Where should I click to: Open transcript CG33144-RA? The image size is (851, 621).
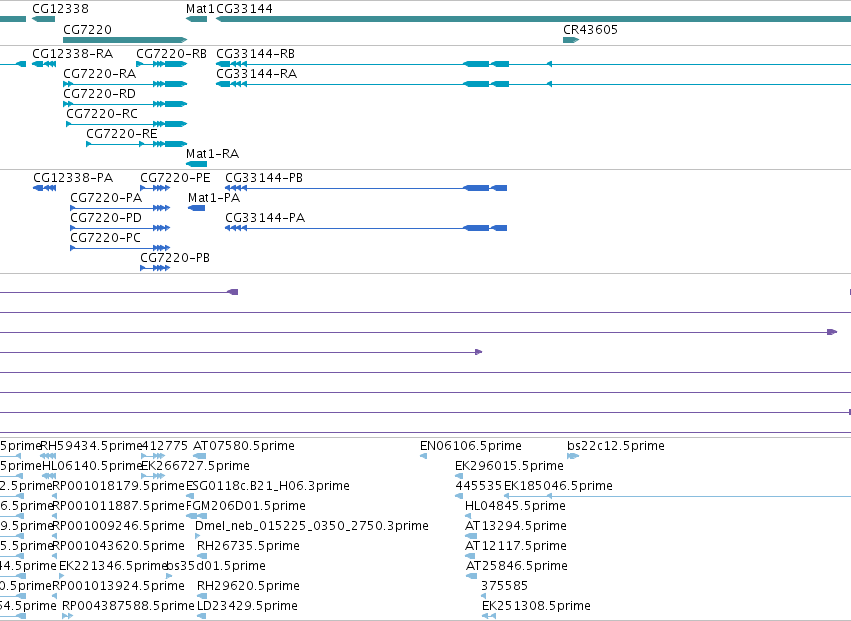534,84
